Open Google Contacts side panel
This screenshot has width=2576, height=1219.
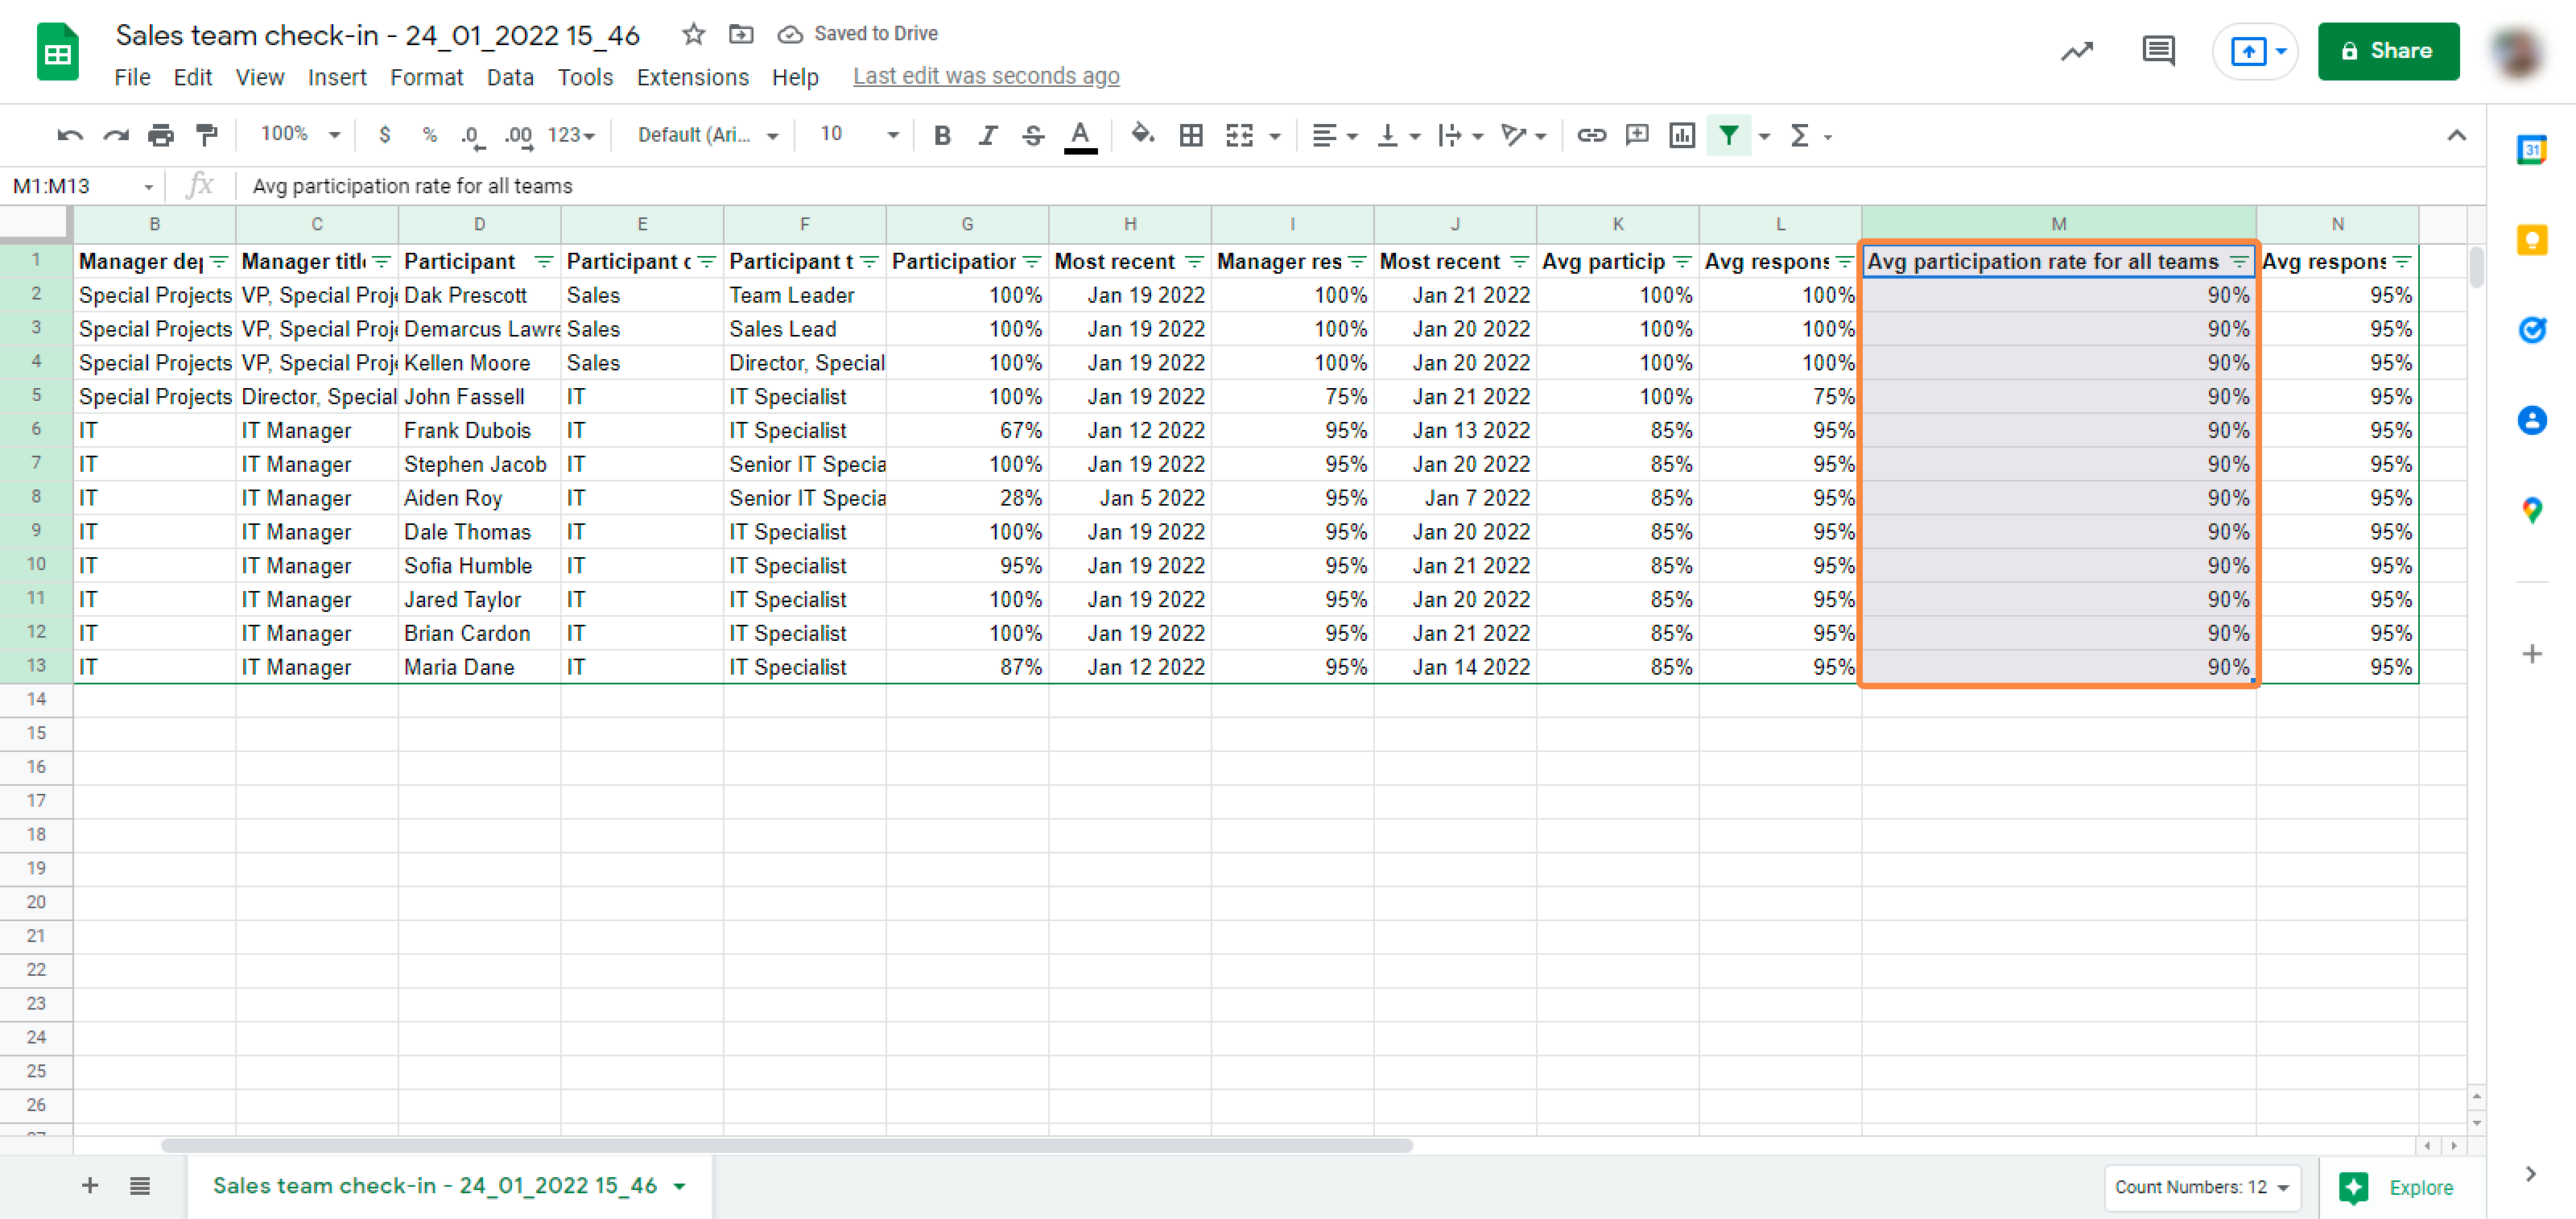[x=2531, y=420]
